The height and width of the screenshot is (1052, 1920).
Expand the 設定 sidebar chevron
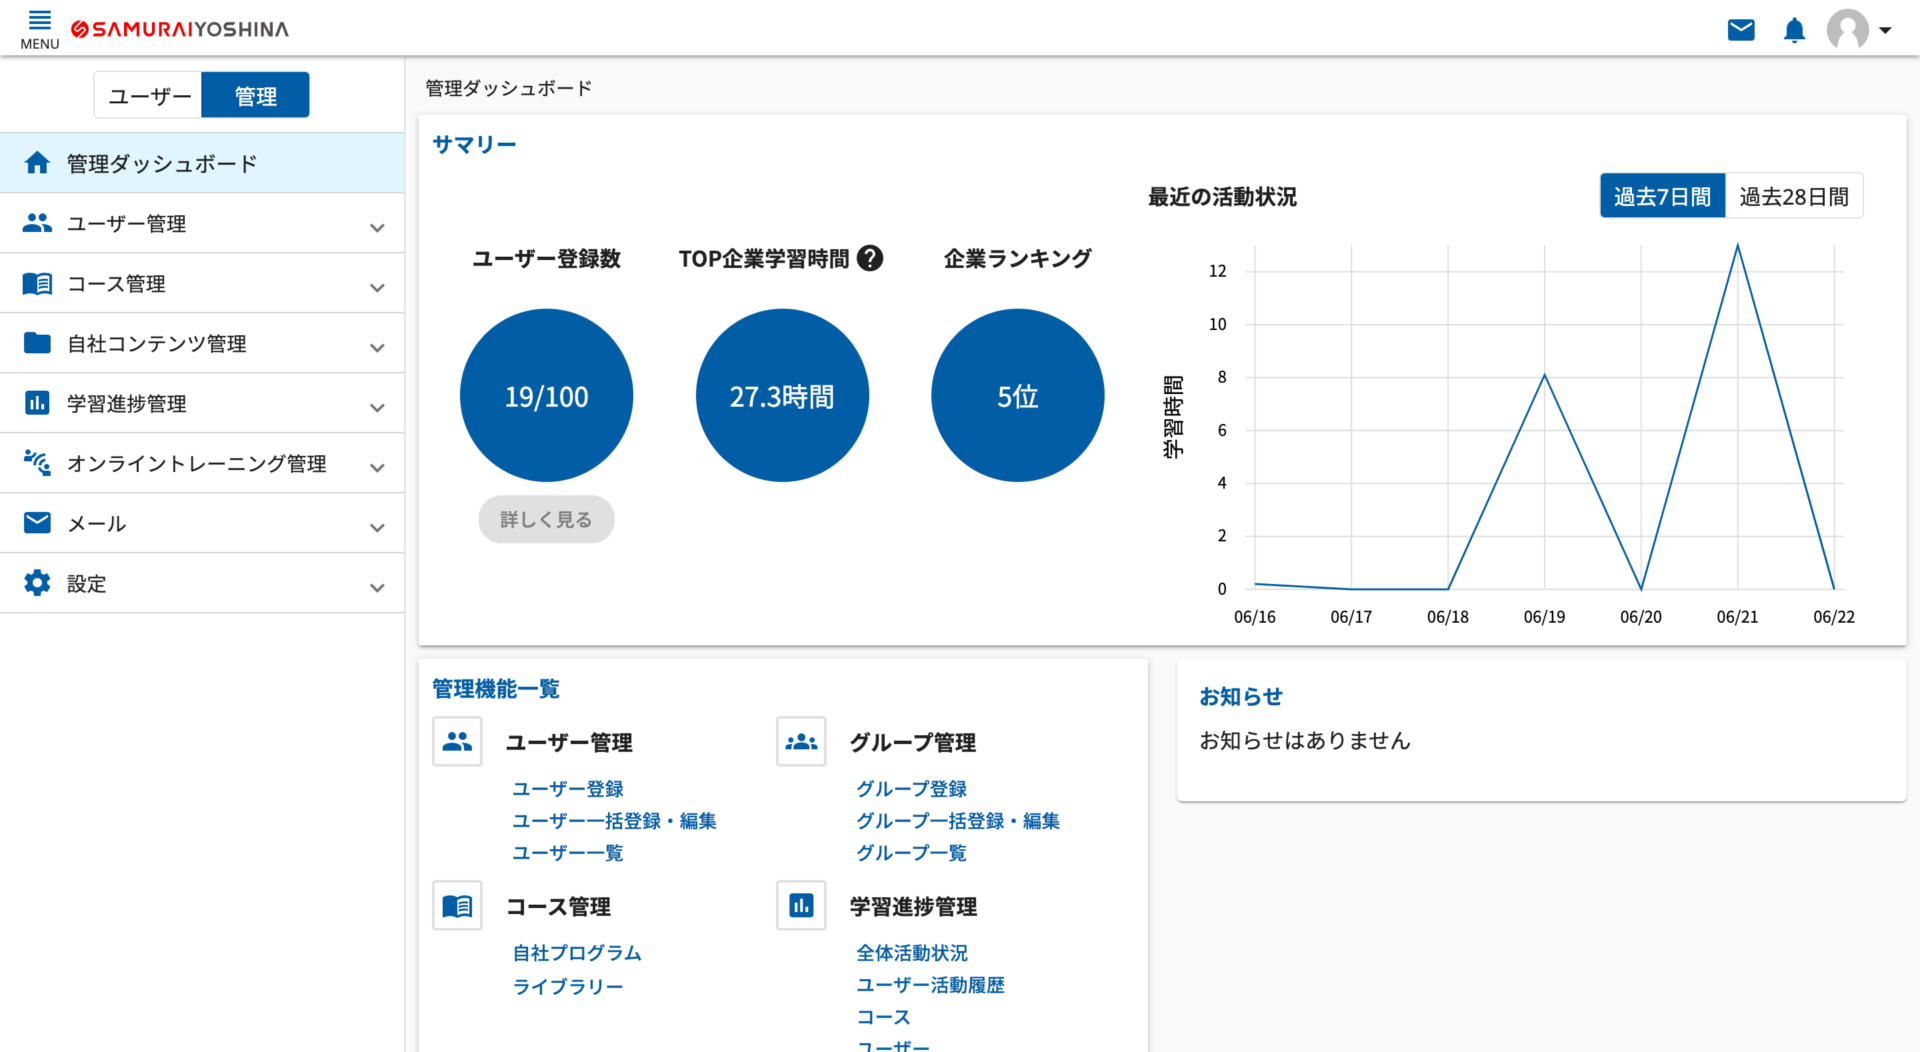pyautogui.click(x=377, y=587)
